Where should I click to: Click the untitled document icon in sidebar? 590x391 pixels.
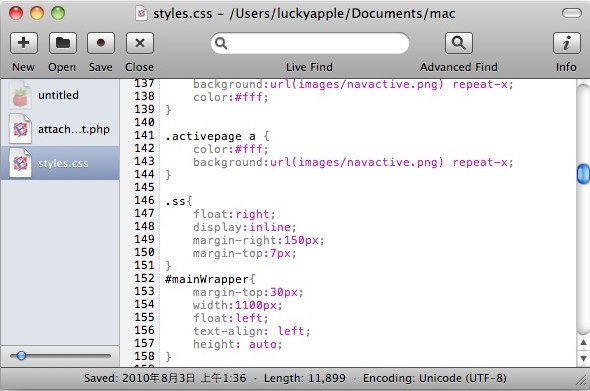coord(20,96)
